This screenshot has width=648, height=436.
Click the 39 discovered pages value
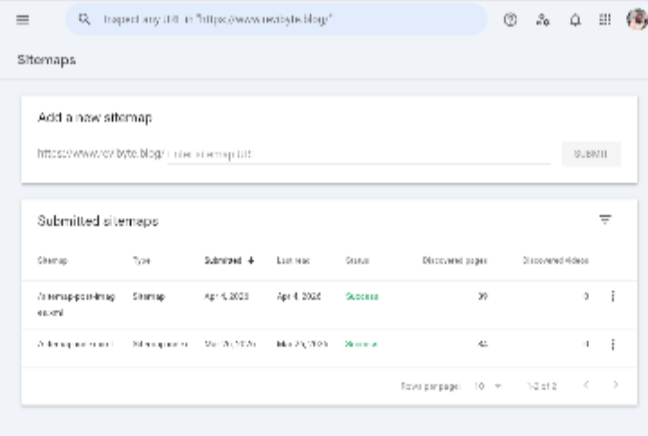tap(483, 296)
